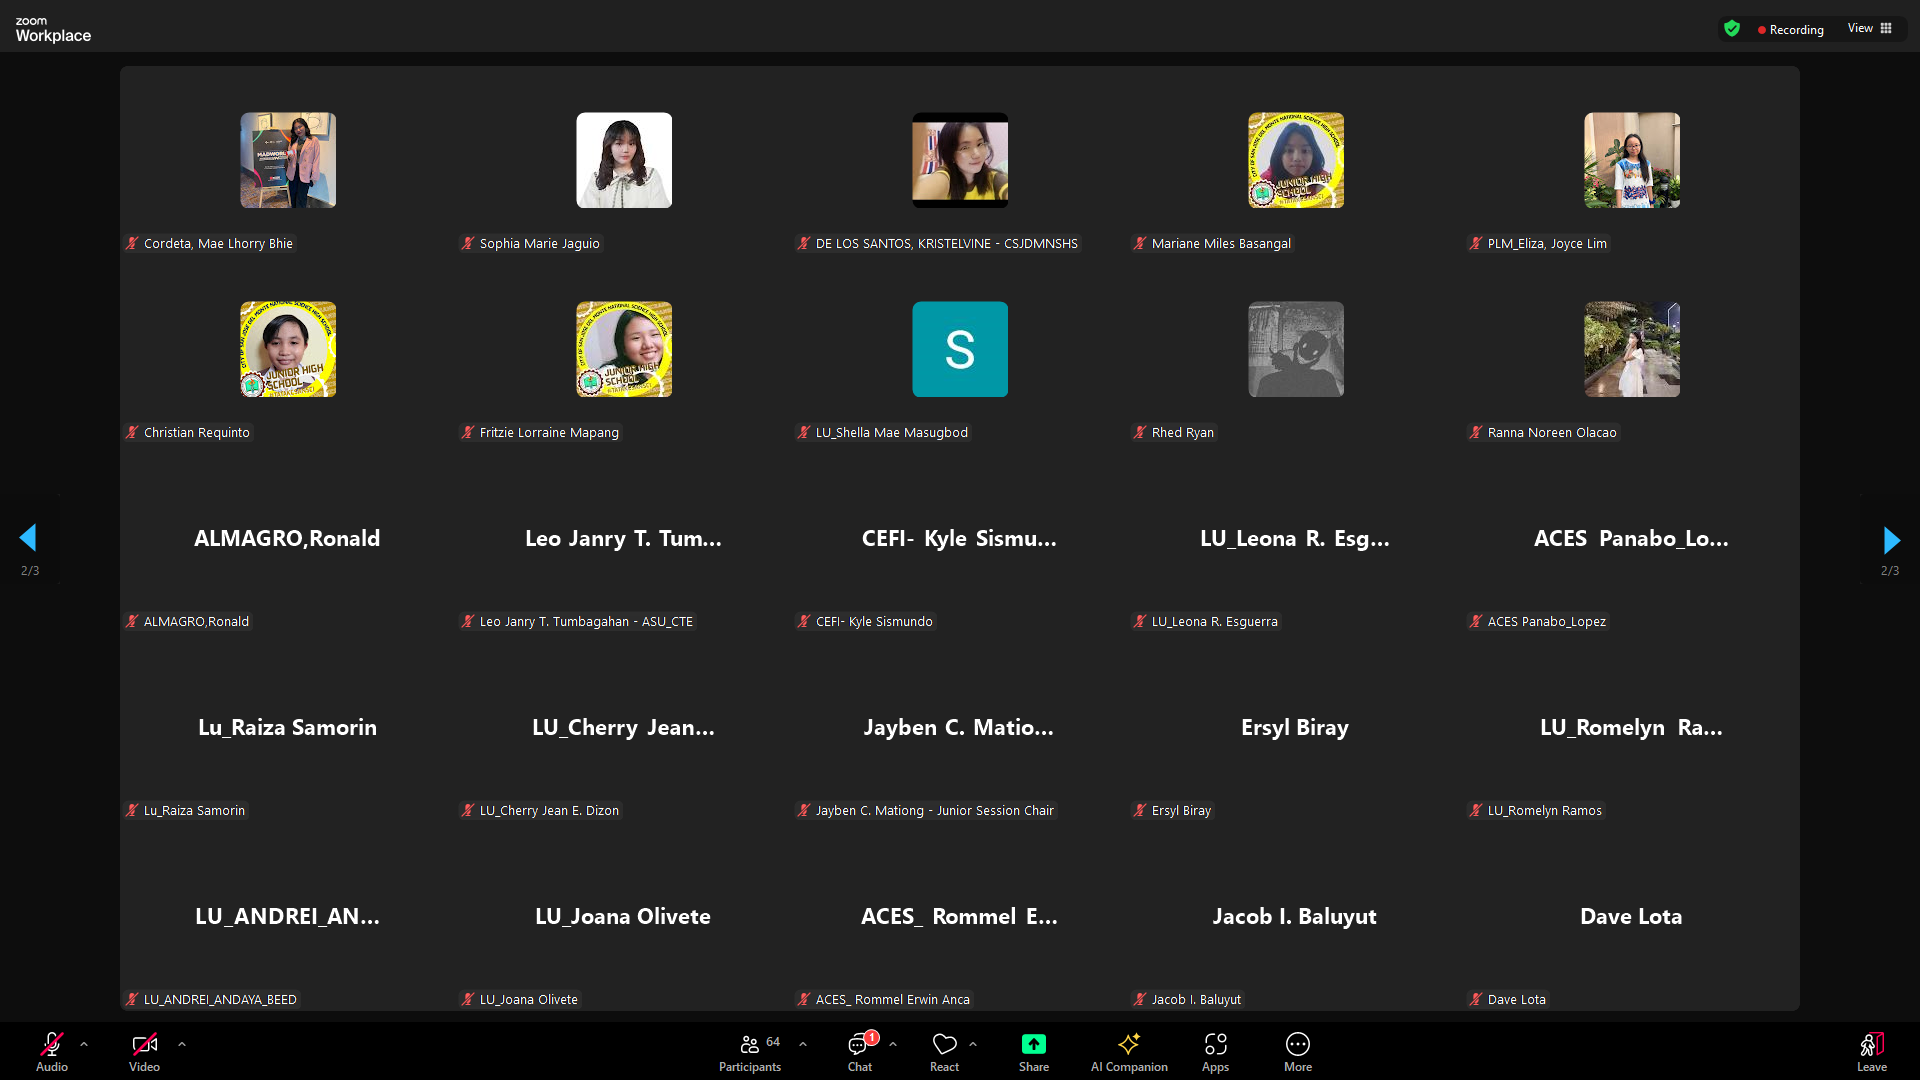Expand chat options arrow
1920x1080 pixels.
tap(893, 1044)
